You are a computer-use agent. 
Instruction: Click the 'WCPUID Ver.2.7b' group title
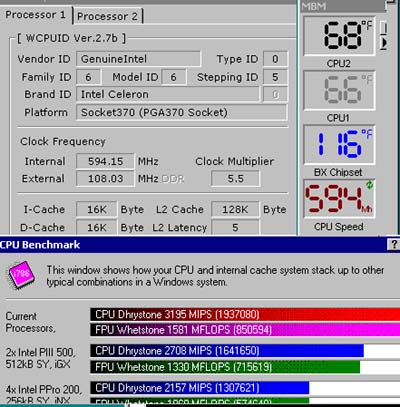pos(72,38)
